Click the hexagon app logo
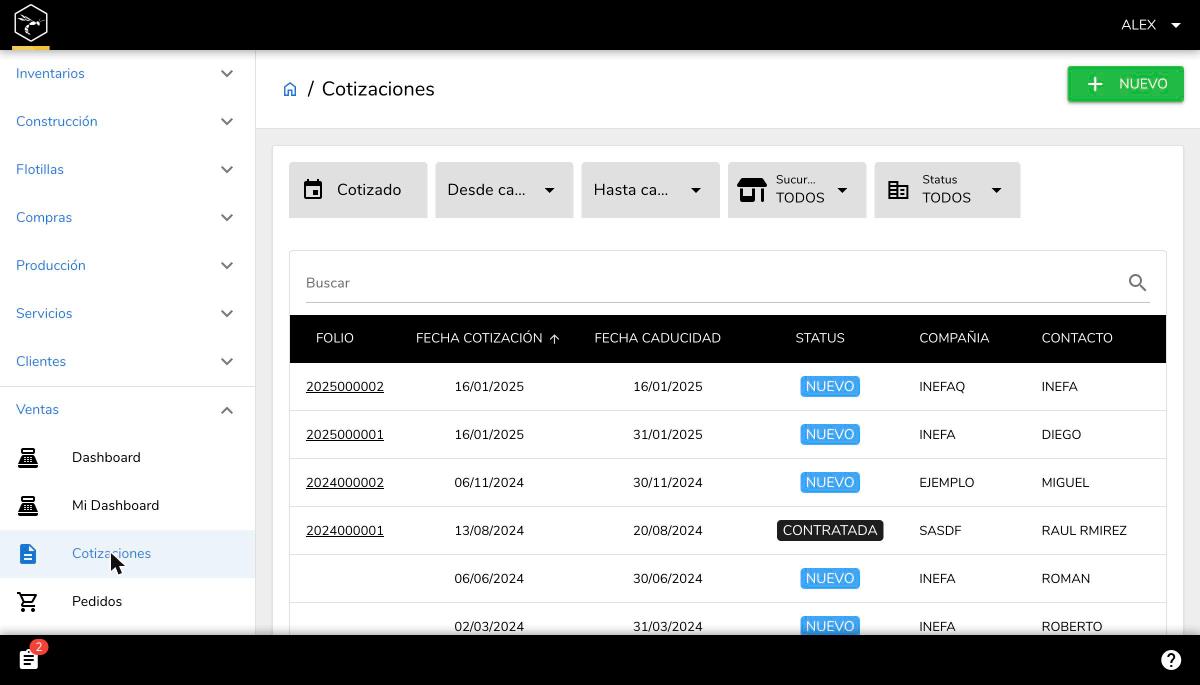 point(31,23)
